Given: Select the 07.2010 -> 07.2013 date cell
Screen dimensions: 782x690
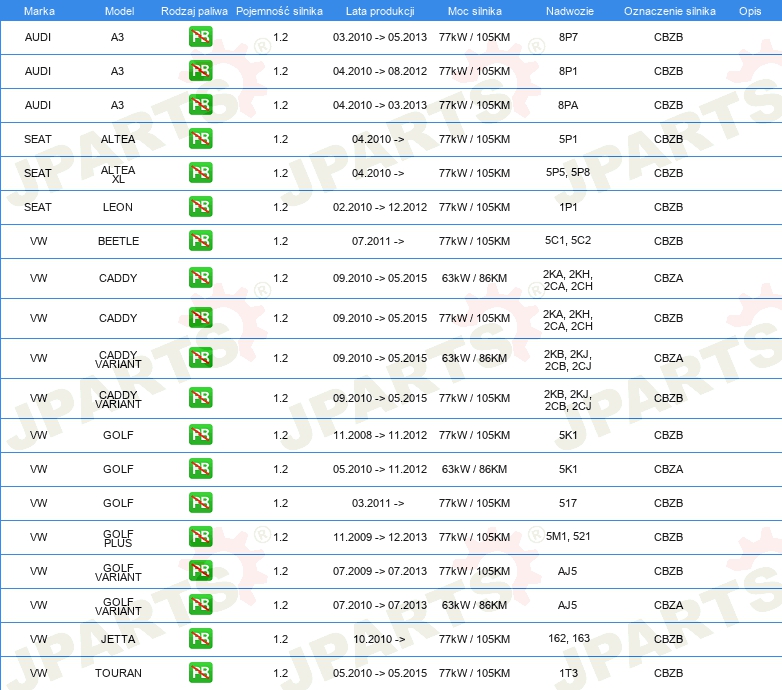Looking at the screenshot, I should [380, 605].
